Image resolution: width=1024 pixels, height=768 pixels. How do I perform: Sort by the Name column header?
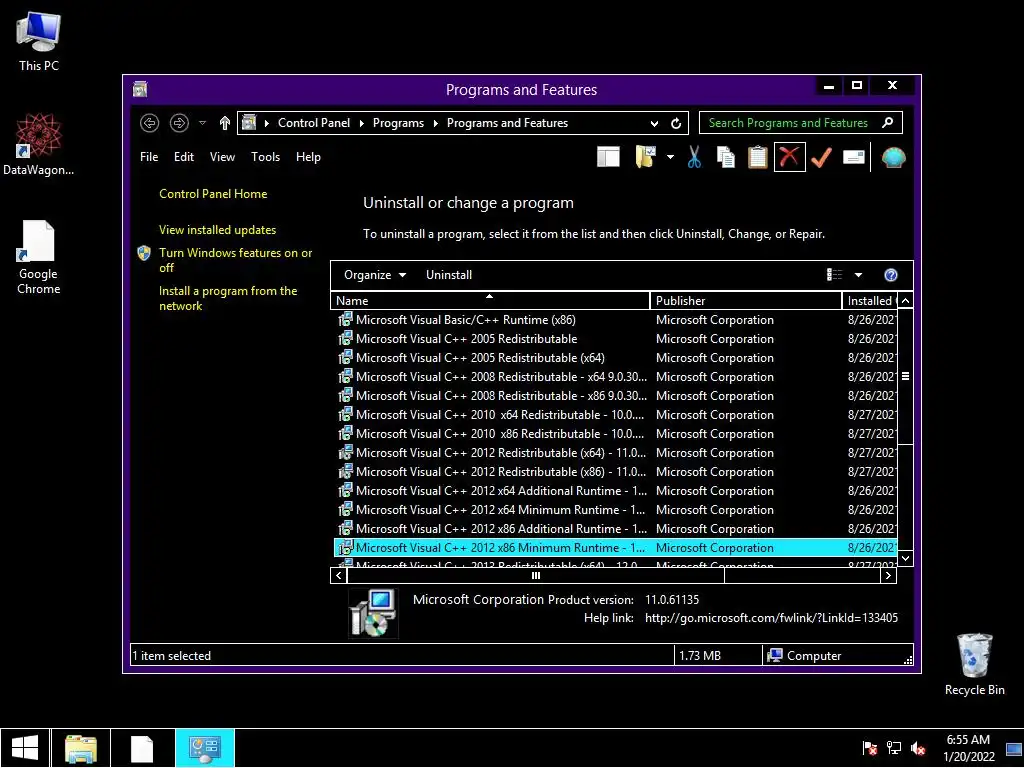tap(490, 300)
